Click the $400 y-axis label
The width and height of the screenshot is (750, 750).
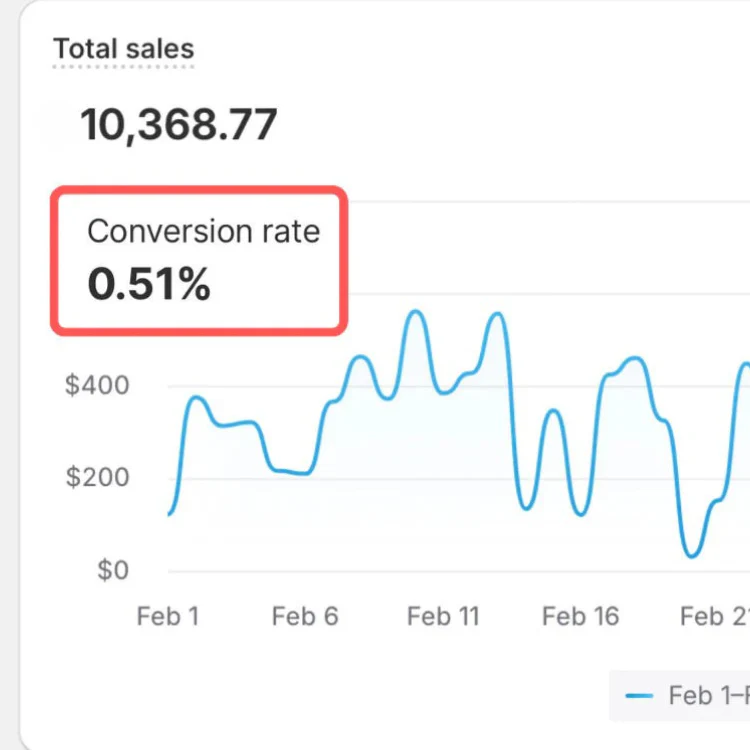[x=96, y=385]
